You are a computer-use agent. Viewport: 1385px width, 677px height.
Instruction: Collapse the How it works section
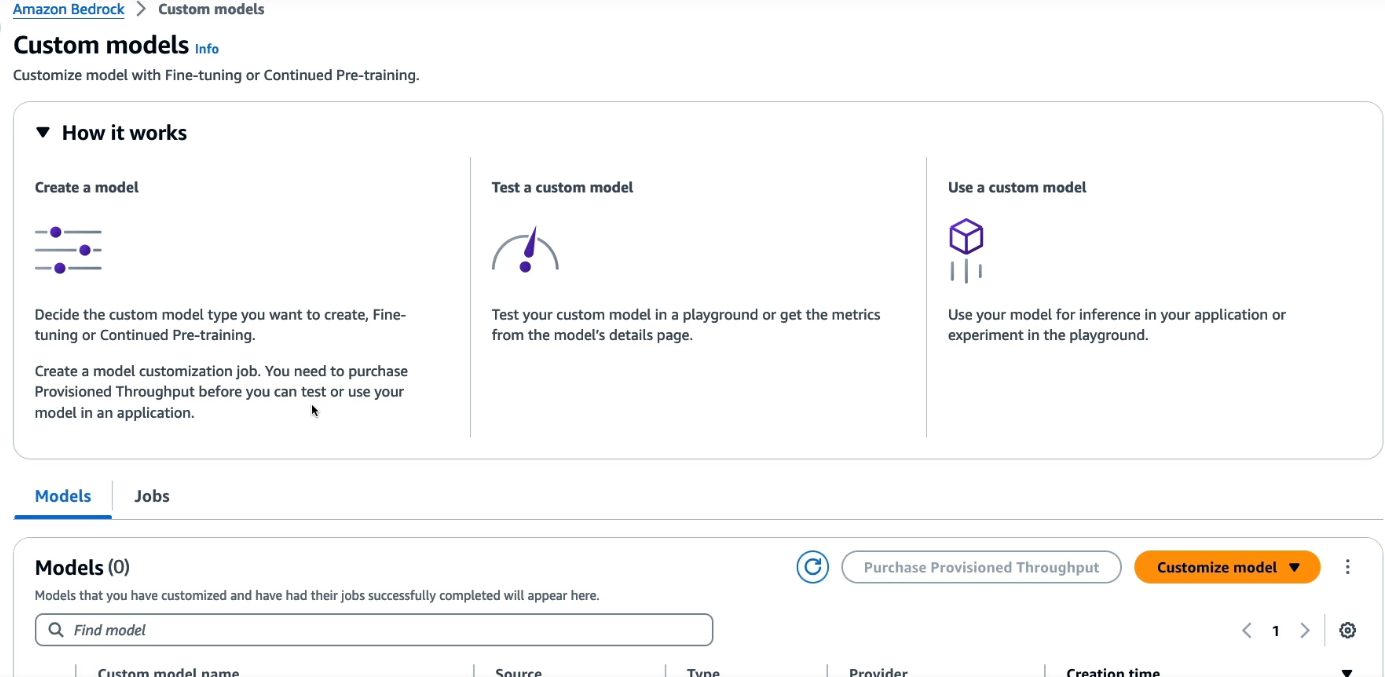click(42, 132)
